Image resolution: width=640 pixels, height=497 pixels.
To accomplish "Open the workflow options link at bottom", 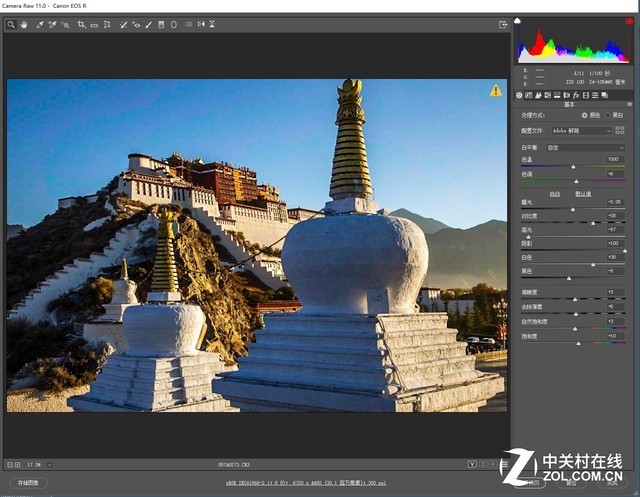I will [306, 483].
